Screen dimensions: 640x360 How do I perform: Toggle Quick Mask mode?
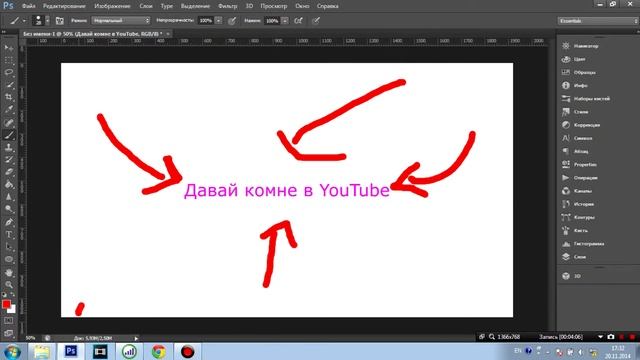point(9,321)
